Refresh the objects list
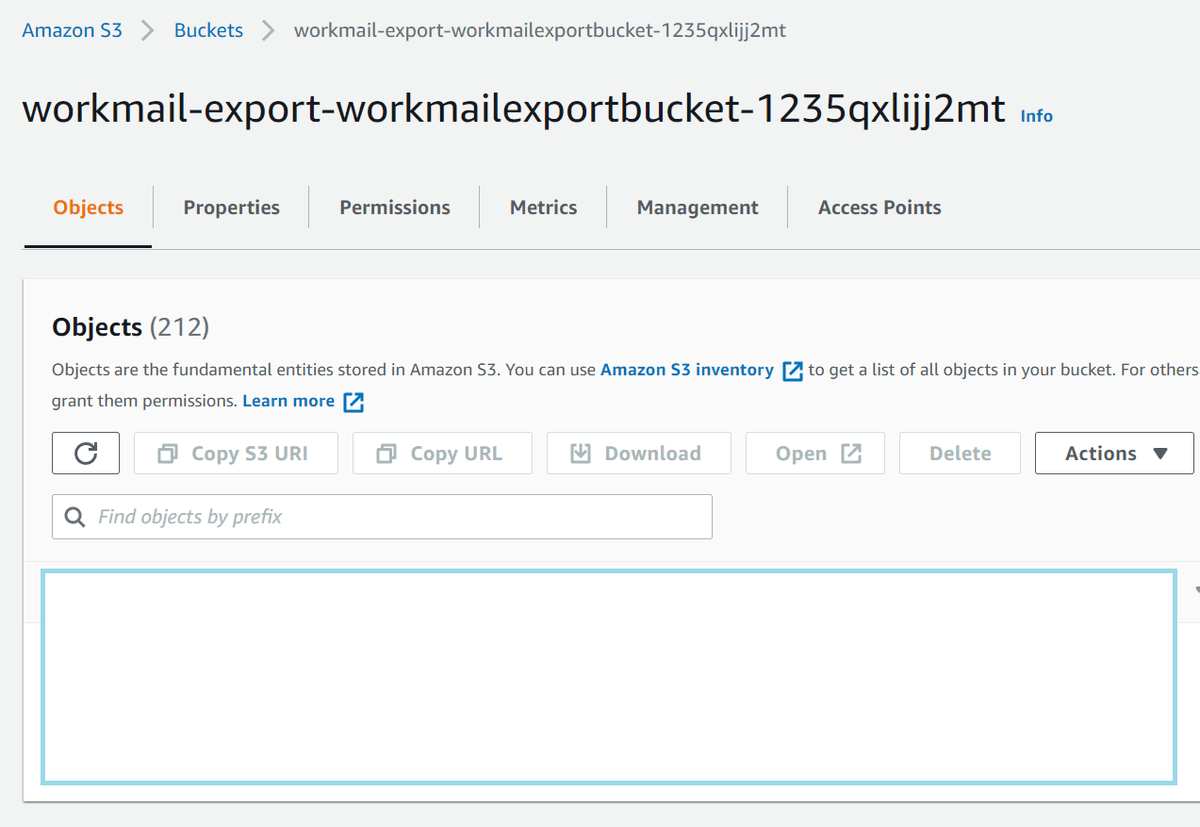 coord(85,453)
